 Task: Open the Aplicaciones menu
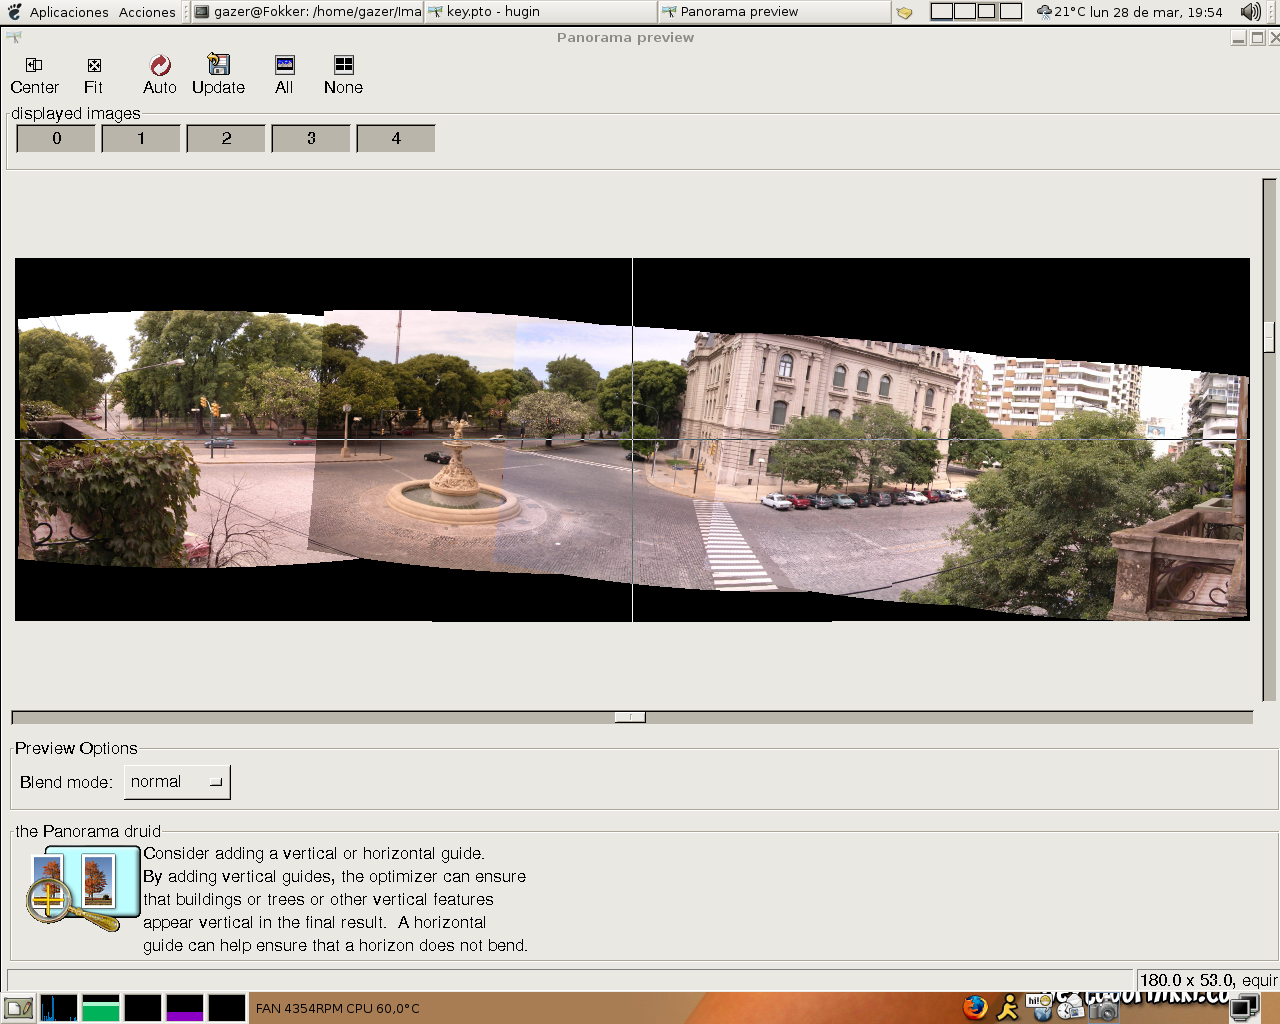(68, 12)
